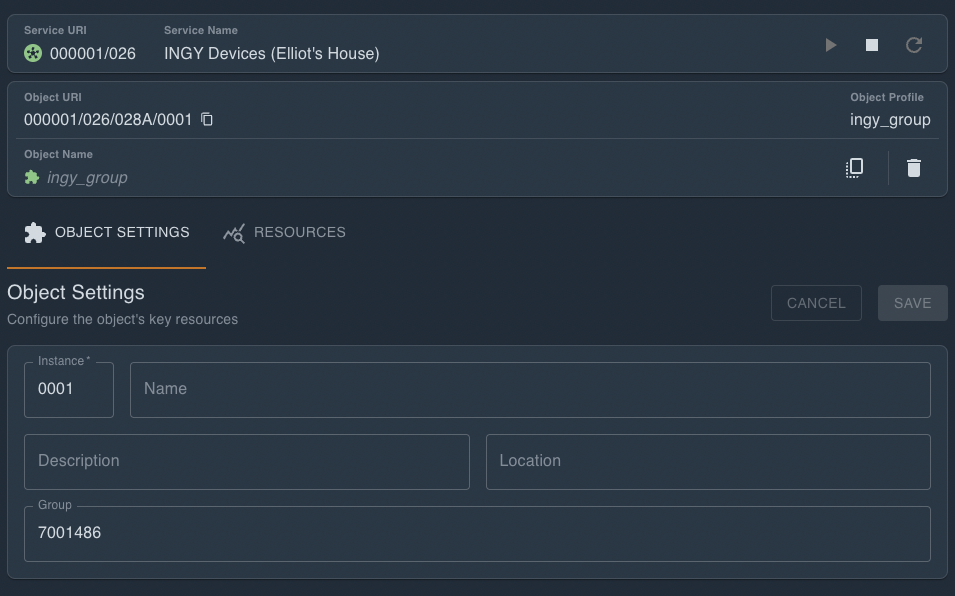
Task: Edit the Group field showing 7001486
Action: pos(477,533)
